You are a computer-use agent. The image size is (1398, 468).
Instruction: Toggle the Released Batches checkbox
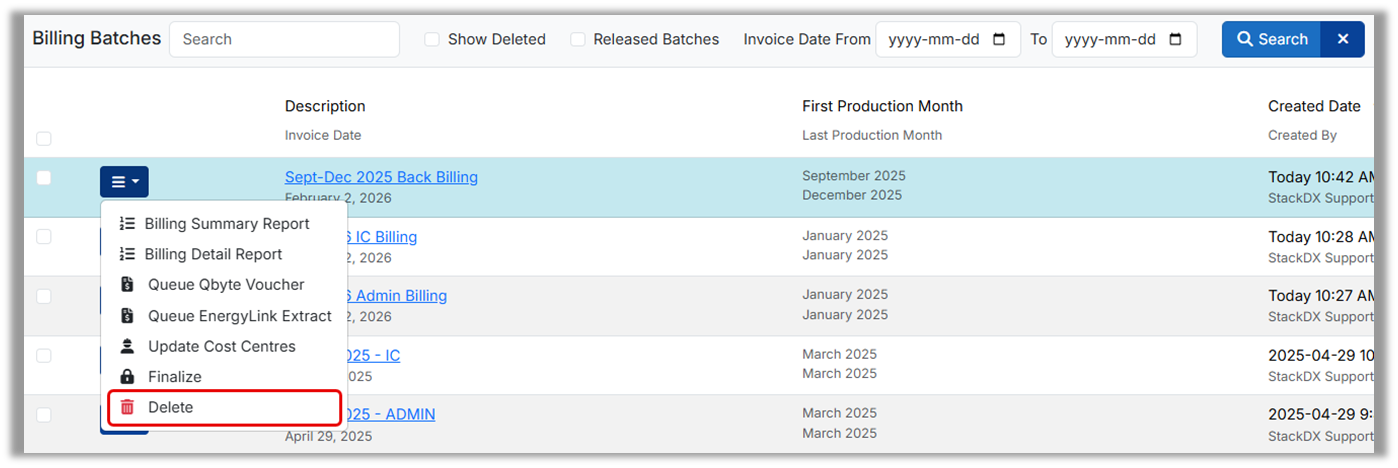(578, 39)
